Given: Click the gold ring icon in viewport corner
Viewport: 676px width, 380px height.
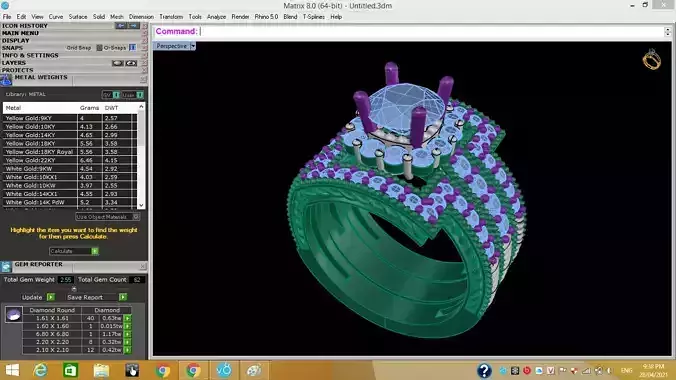Looking at the screenshot, I should coord(651,60).
